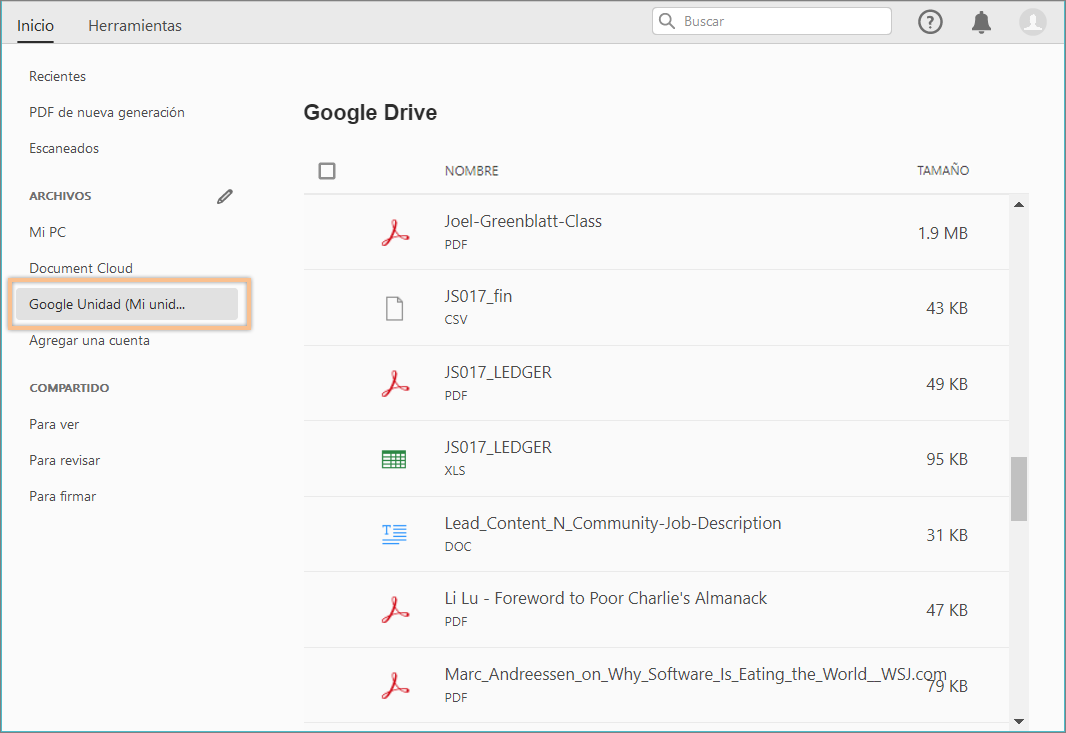Open the Help question mark icon
The width and height of the screenshot is (1066, 733).
point(930,21)
